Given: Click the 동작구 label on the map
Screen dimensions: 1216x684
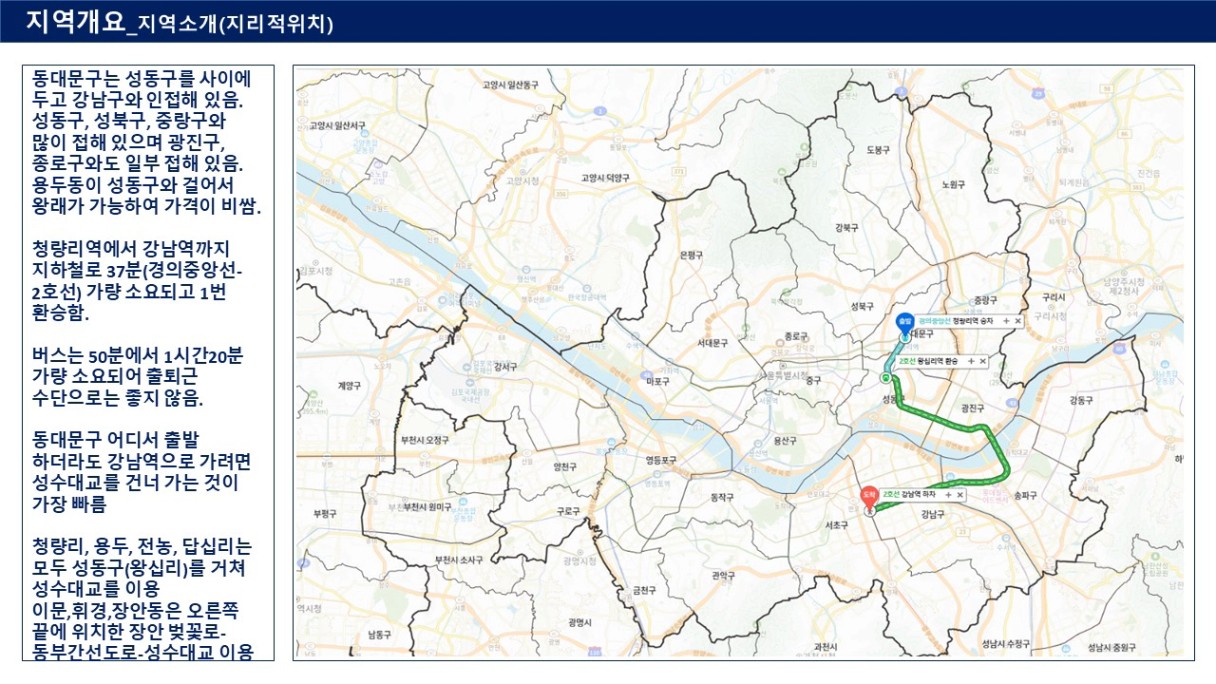Looking at the screenshot, I should (x=721, y=496).
